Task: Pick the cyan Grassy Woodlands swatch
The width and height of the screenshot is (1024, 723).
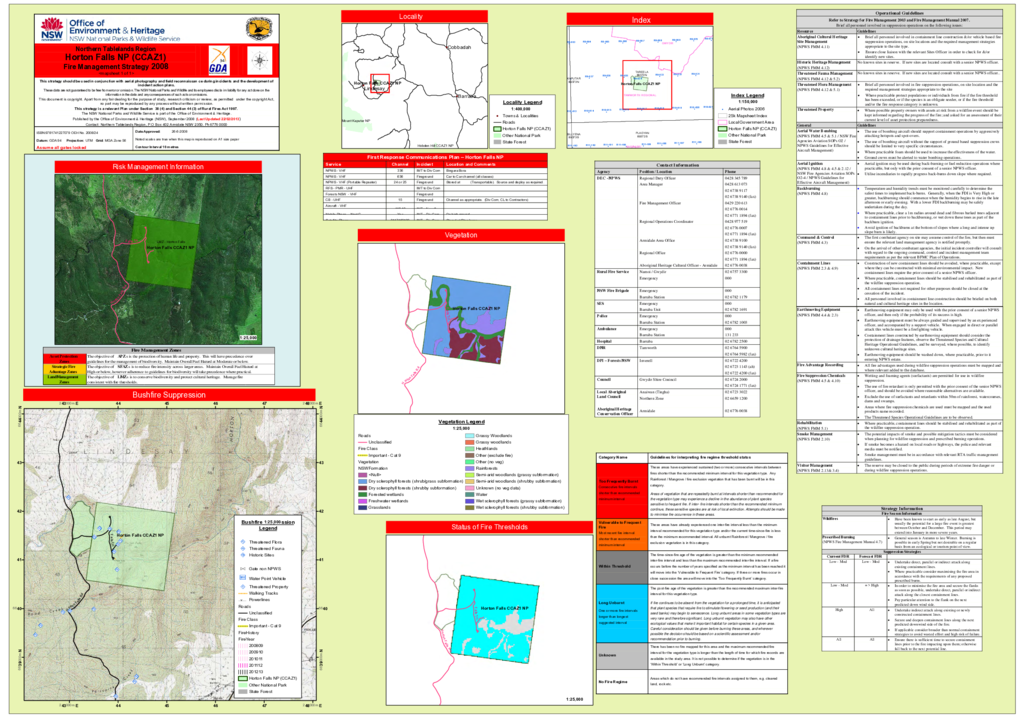Action: (470, 436)
